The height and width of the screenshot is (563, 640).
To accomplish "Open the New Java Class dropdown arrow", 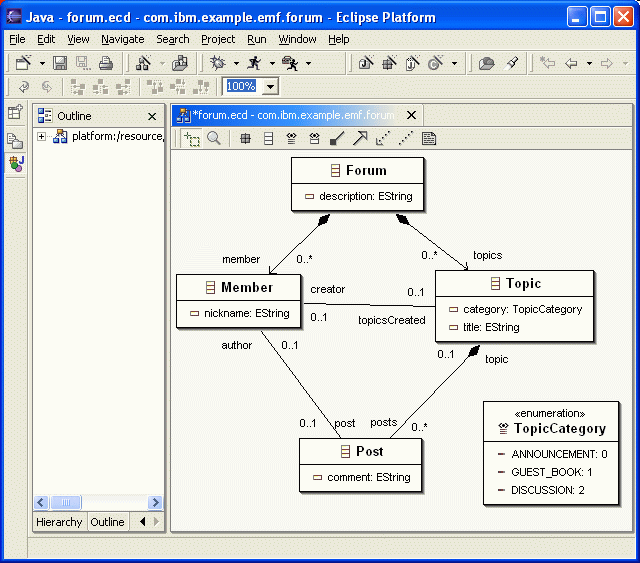I will 454,63.
